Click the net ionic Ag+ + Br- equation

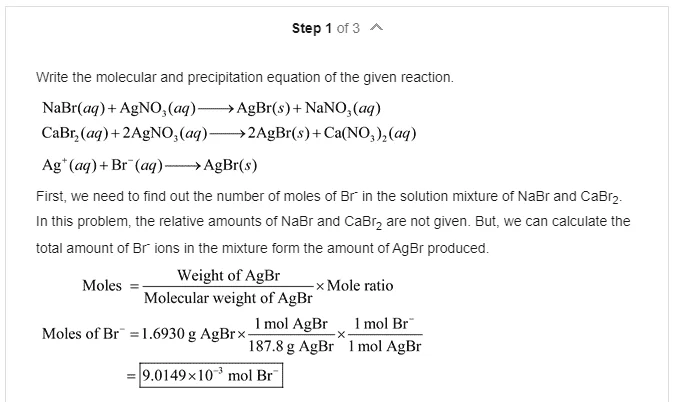point(149,165)
